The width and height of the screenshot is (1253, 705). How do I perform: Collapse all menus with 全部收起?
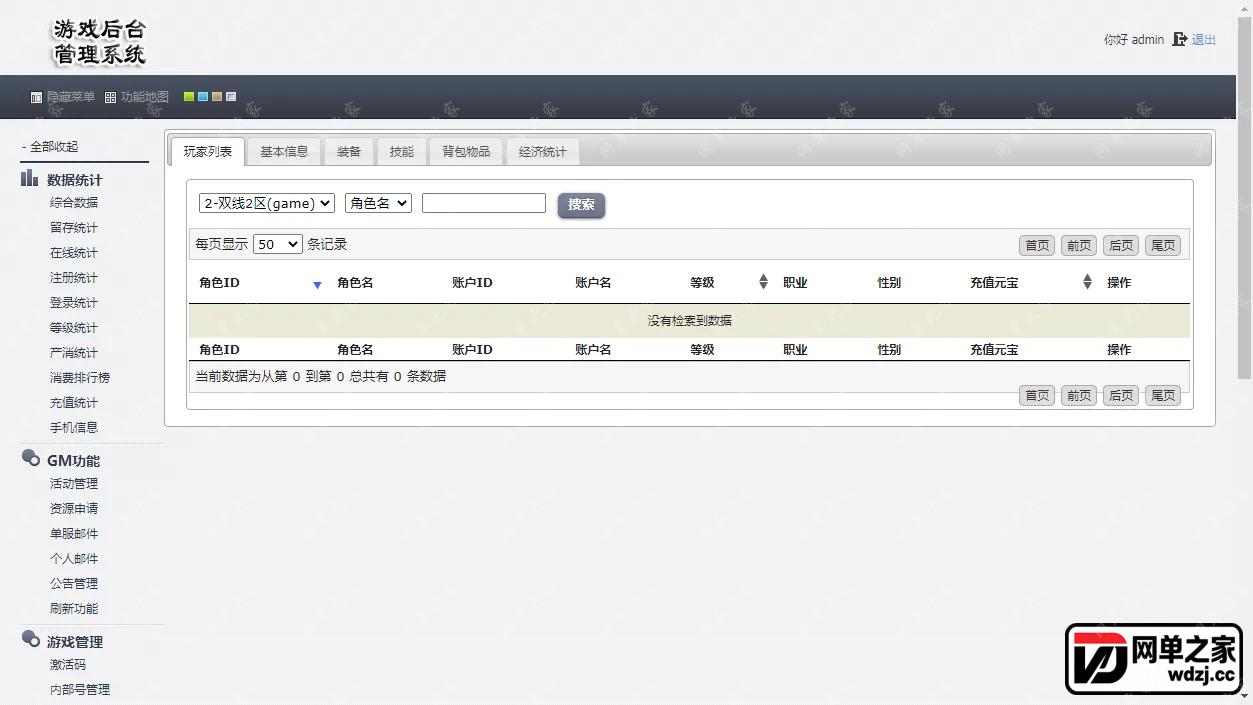(49, 146)
